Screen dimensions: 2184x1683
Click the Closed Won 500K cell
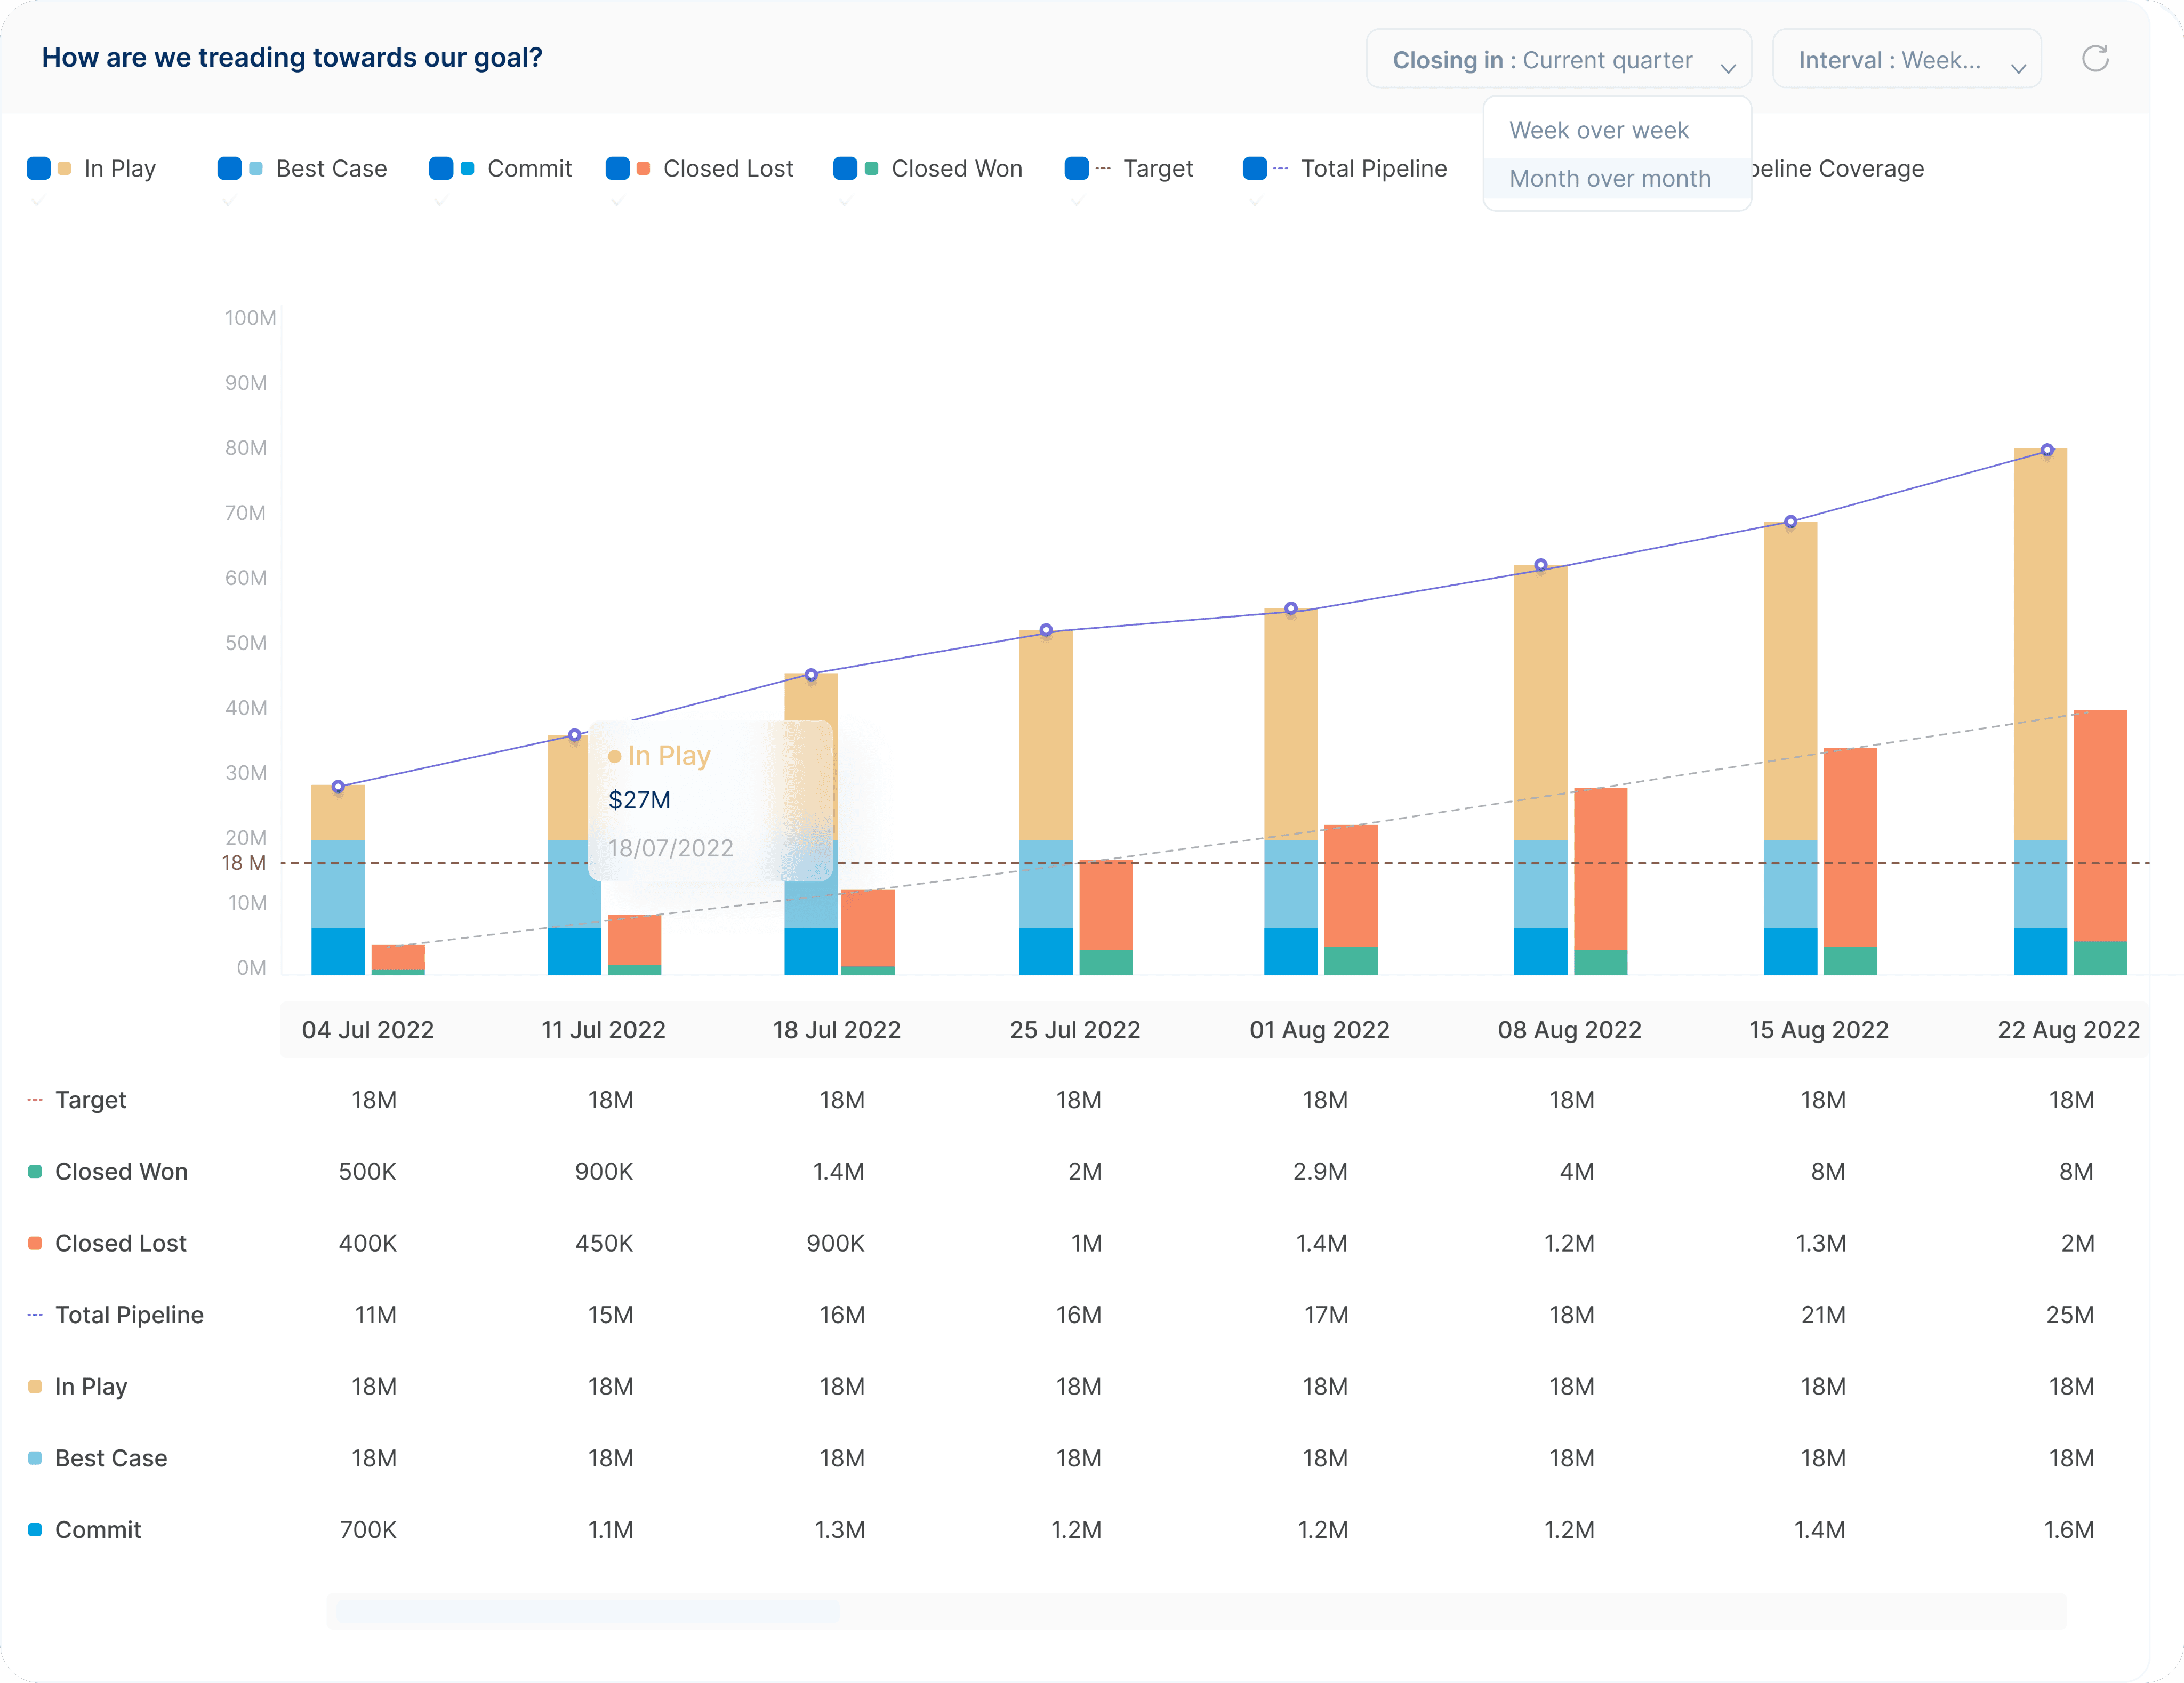point(367,1171)
